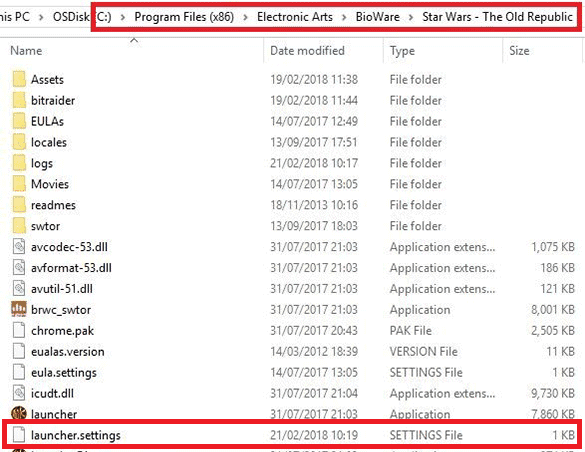Navigate to OSDisk (C:) breadcrumb

click(82, 17)
